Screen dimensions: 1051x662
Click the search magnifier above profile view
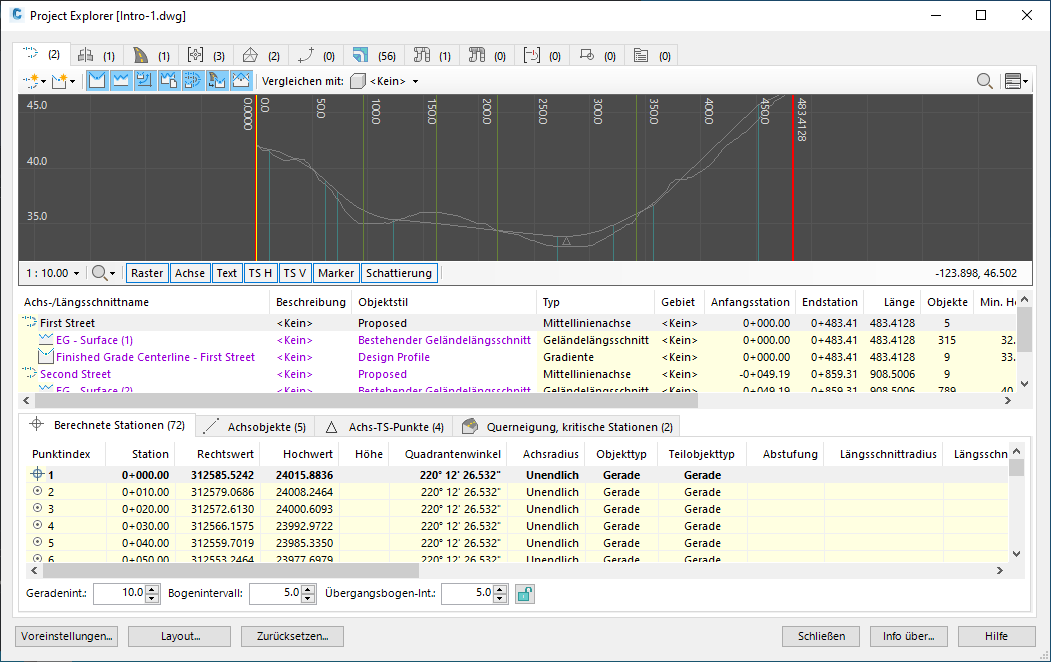984,81
